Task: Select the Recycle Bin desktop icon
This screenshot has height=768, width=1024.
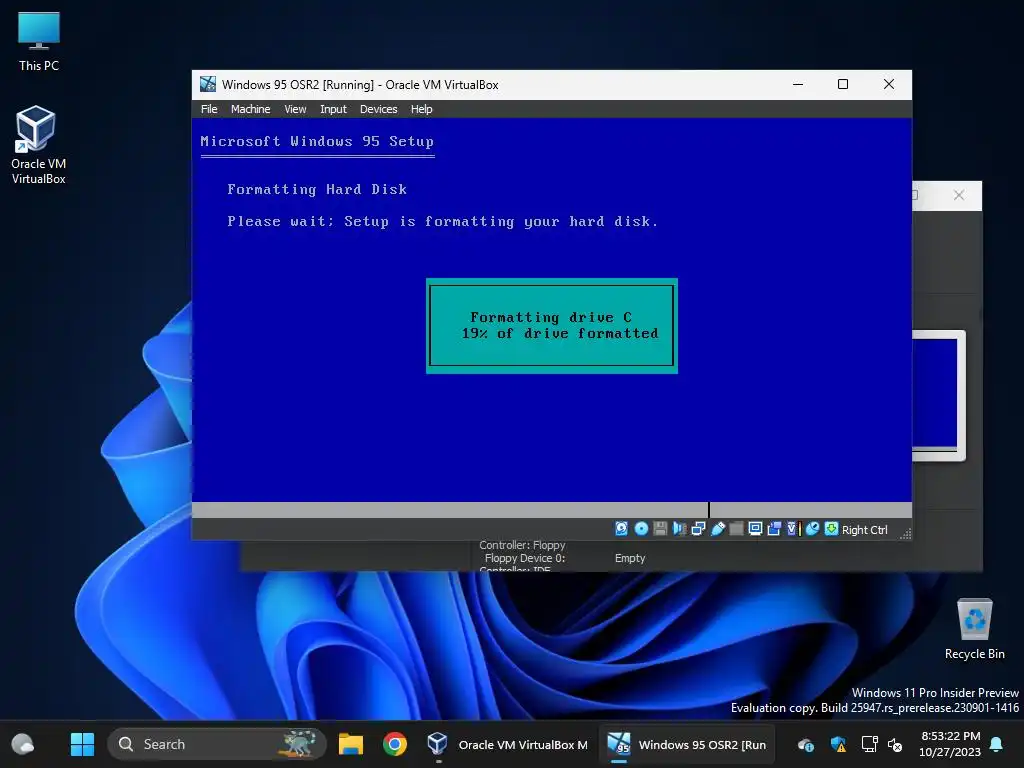Action: pos(974,629)
